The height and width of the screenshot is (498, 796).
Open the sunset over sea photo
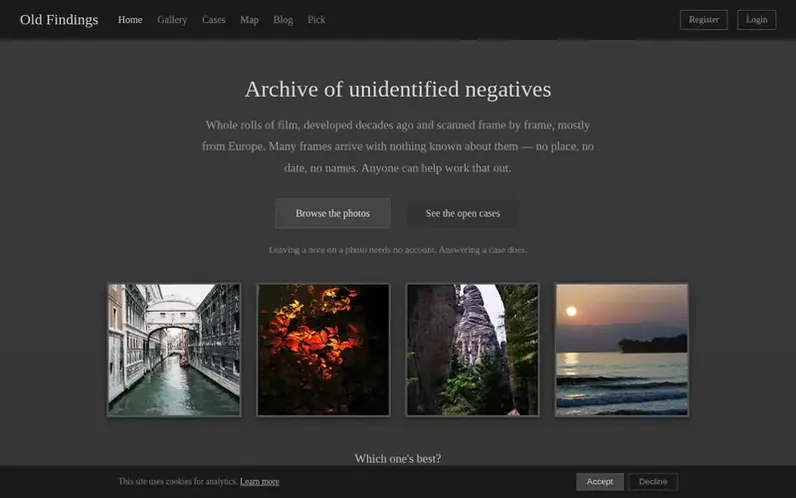(622, 350)
